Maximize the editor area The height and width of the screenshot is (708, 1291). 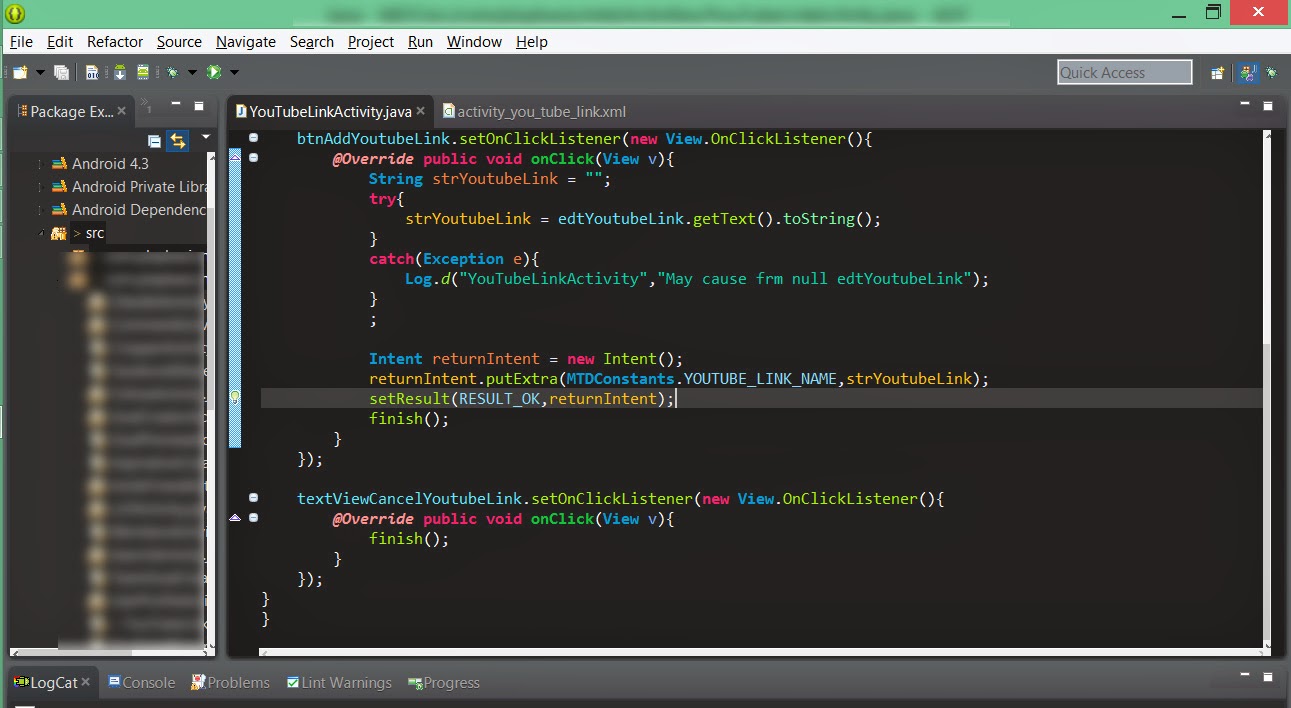point(1268,105)
